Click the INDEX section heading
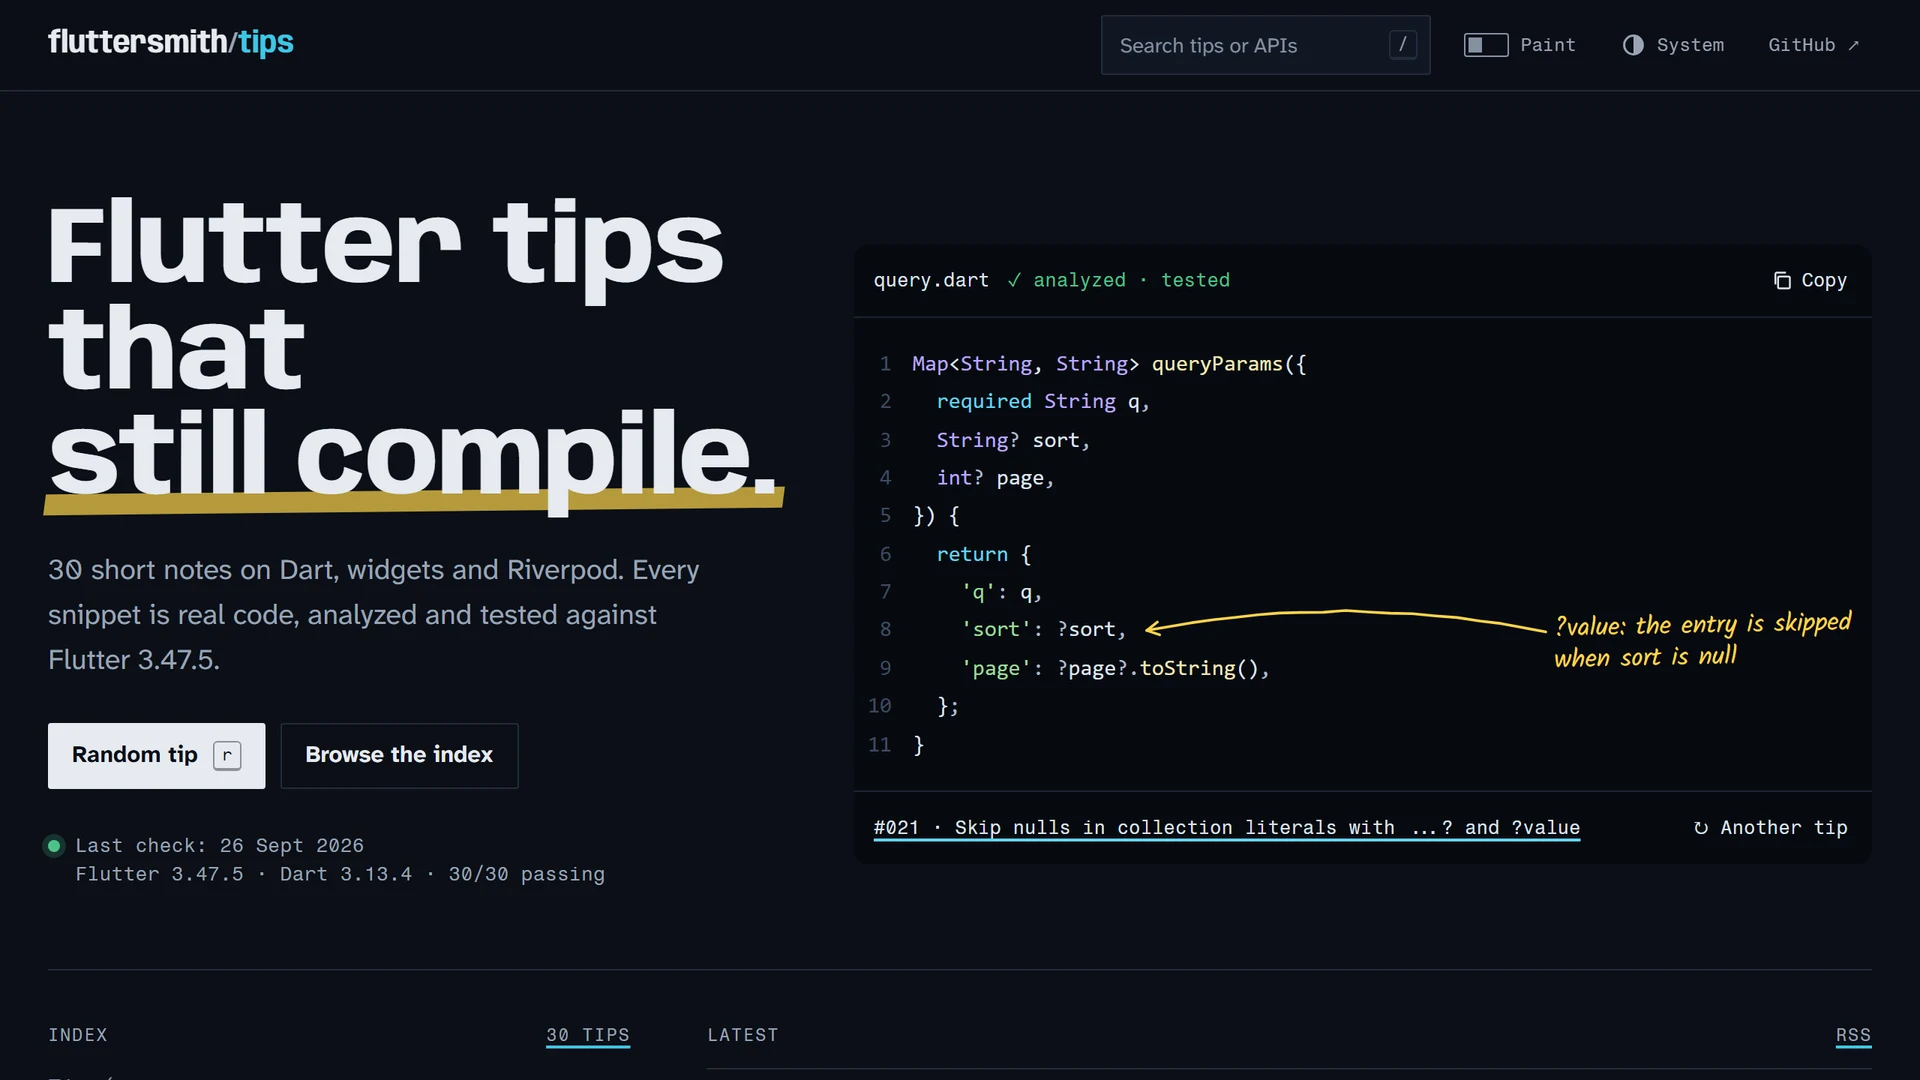 point(78,1035)
